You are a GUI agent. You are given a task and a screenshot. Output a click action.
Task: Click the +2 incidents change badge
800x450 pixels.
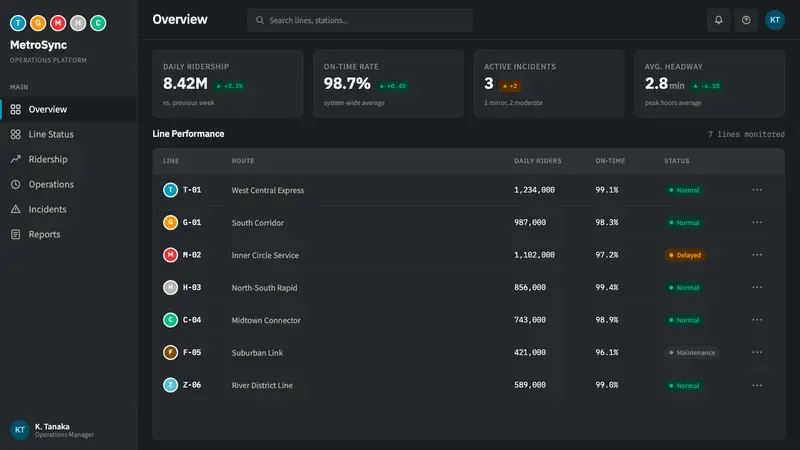[510, 86]
